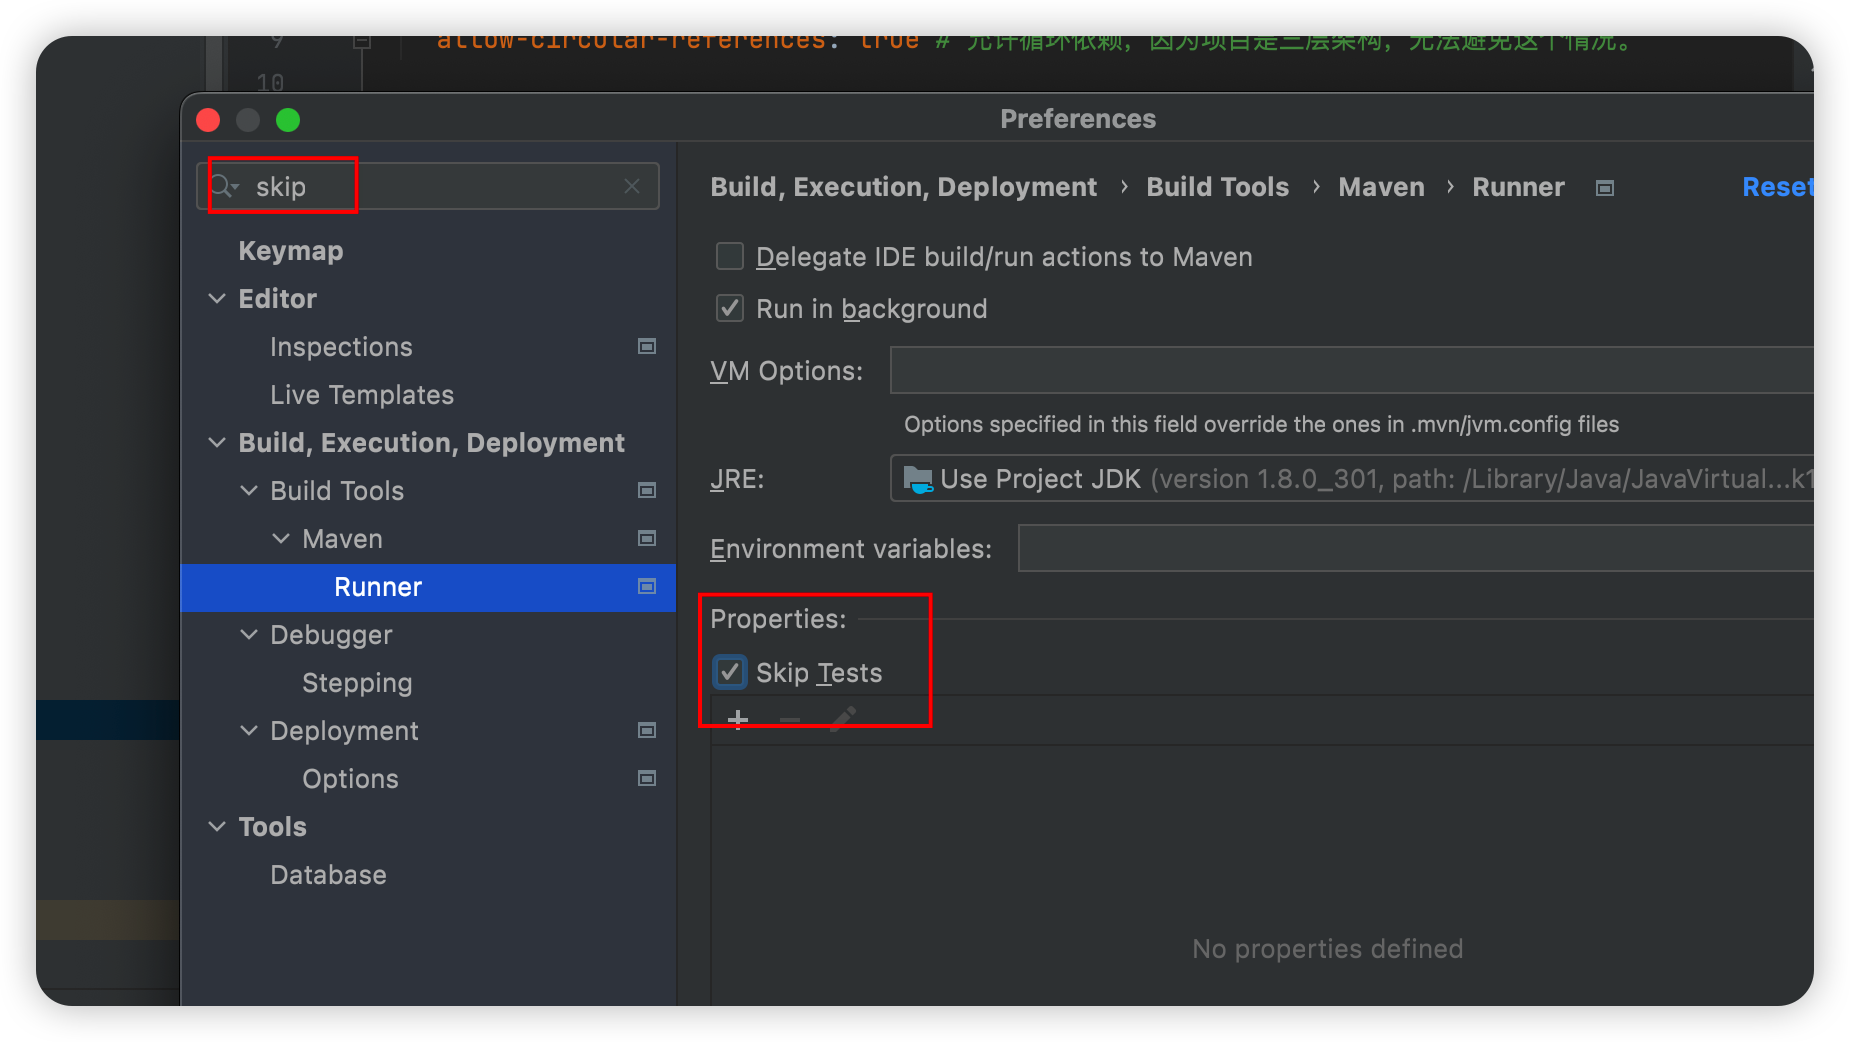
Task: Open the JRE selection dropdown
Action: tap(1351, 479)
